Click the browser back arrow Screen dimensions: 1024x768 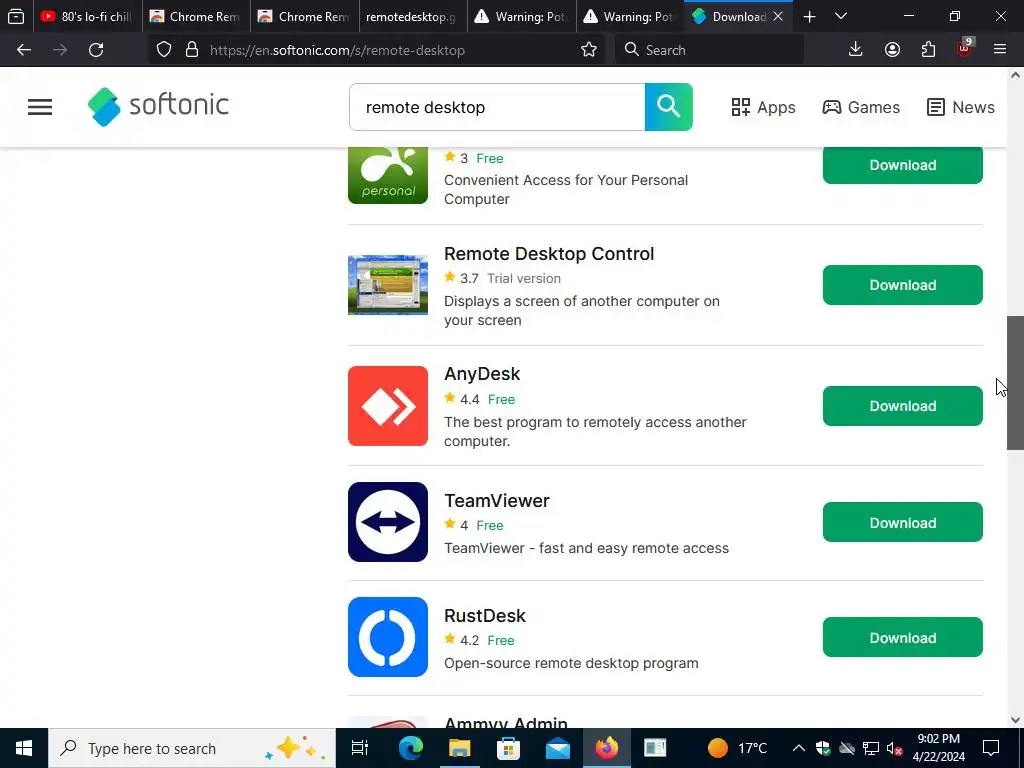tap(24, 50)
